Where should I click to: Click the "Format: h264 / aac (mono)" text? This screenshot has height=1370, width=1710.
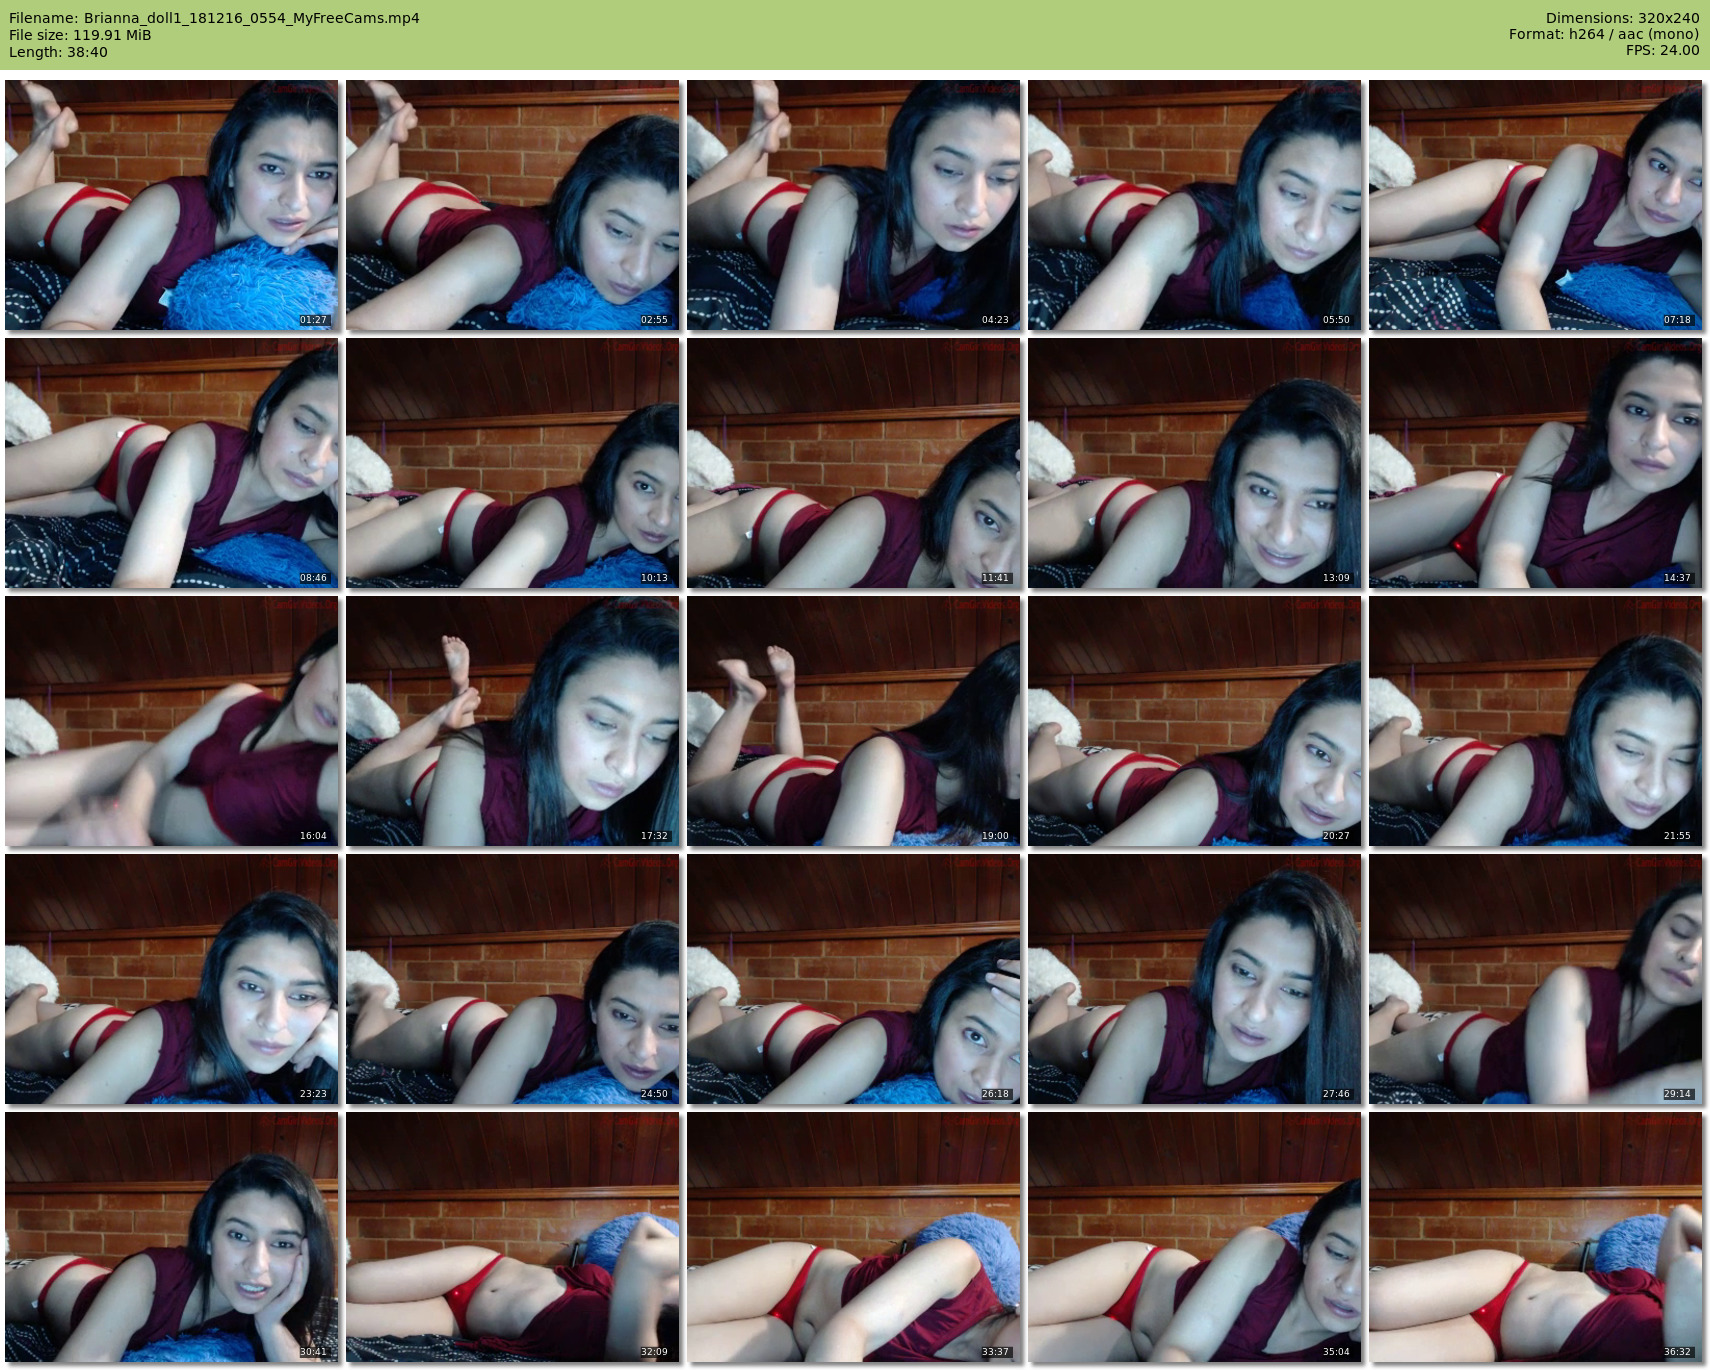[x=1604, y=34]
